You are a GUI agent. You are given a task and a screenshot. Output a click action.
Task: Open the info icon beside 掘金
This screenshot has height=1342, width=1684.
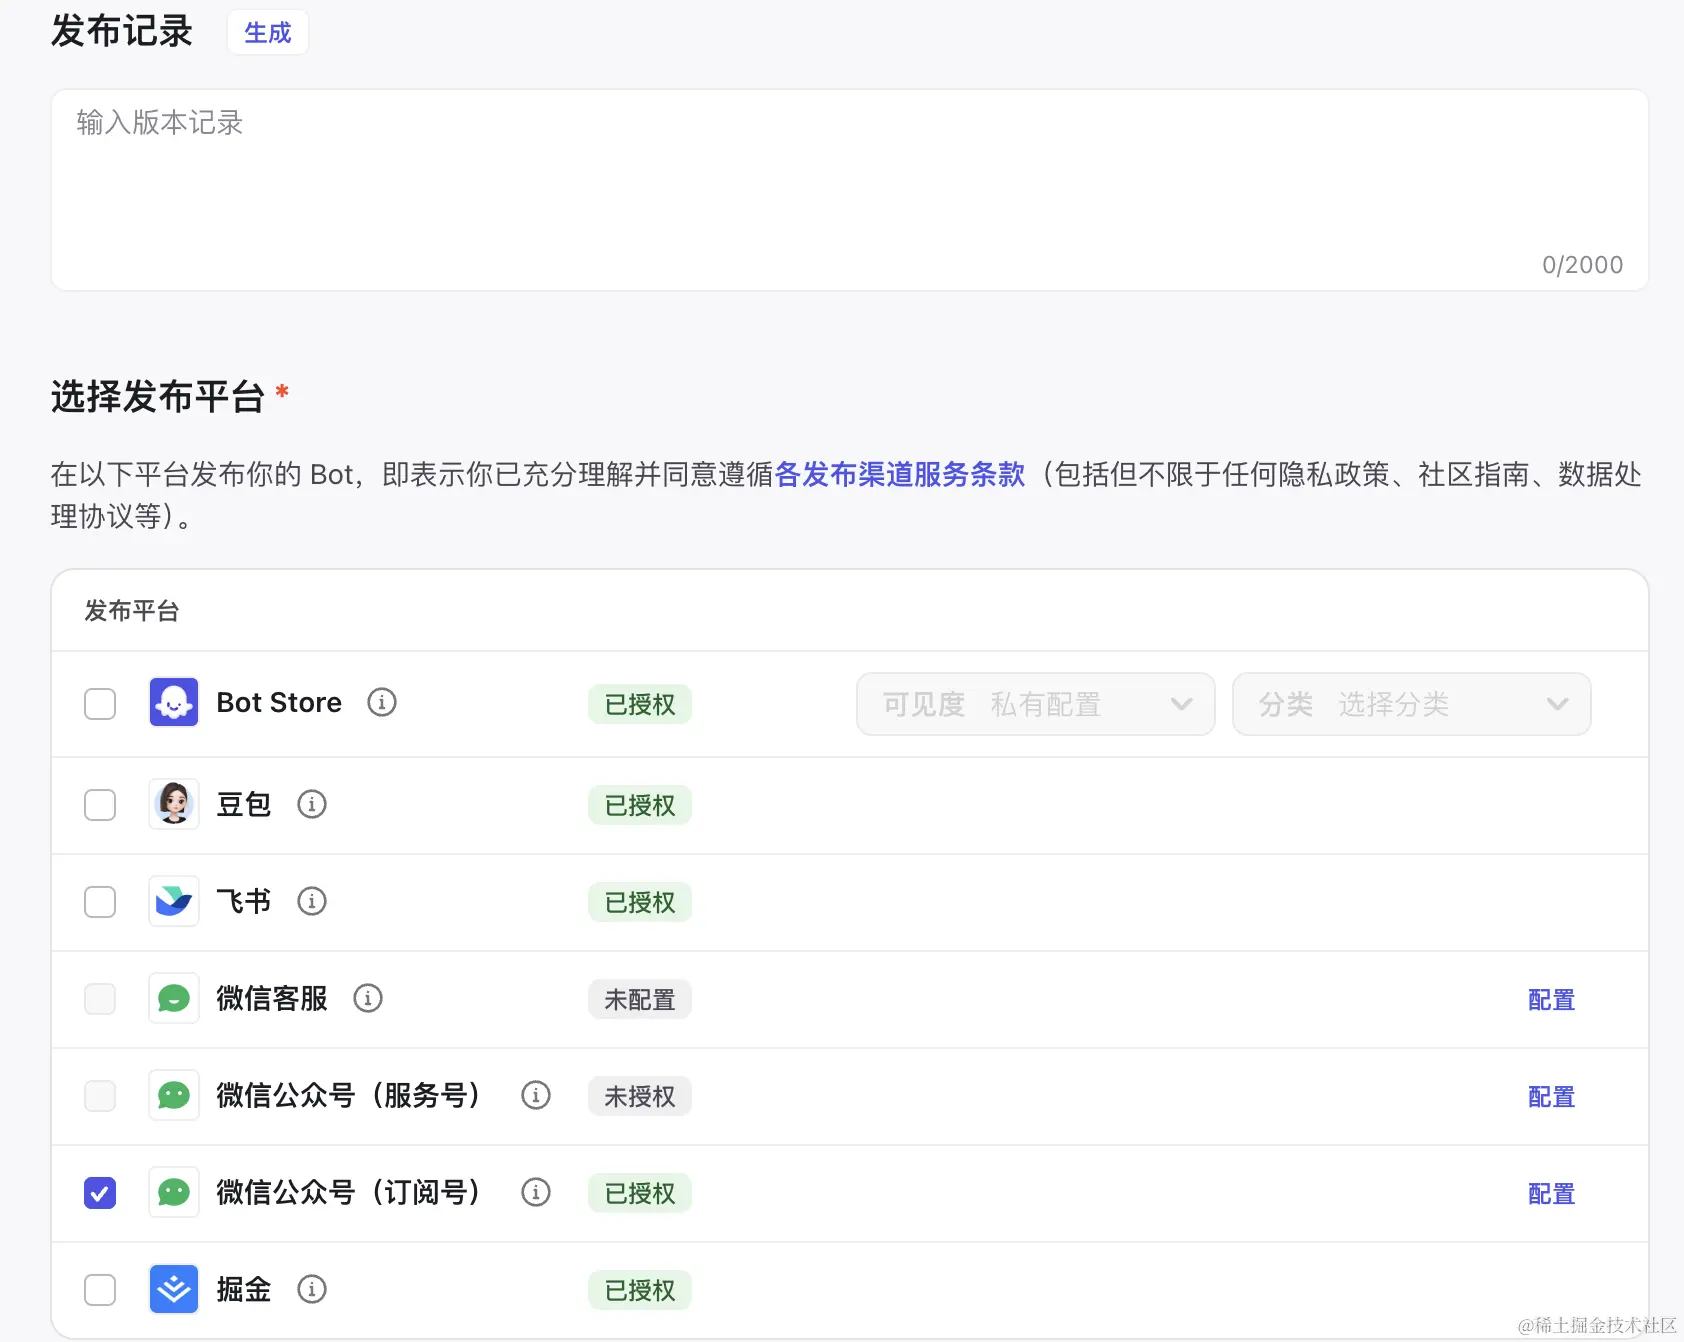[312, 1289]
